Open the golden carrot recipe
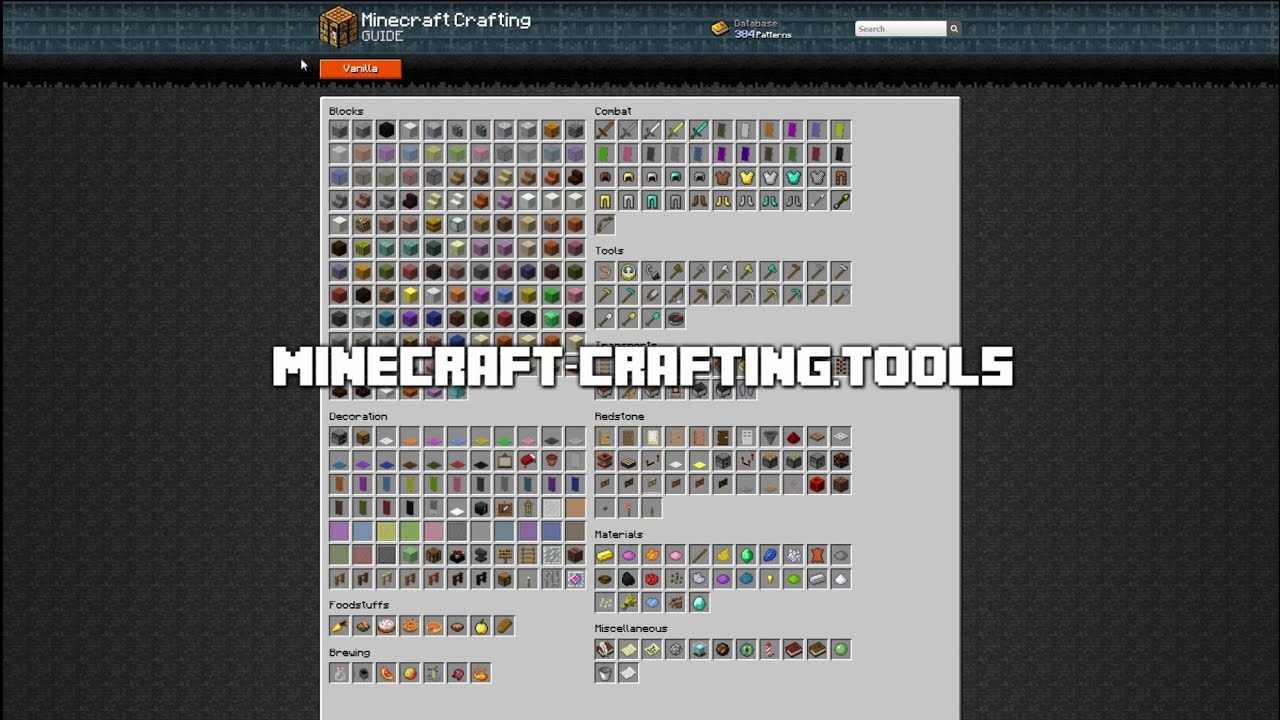Screen dimensions: 1280x720 pos(339,627)
